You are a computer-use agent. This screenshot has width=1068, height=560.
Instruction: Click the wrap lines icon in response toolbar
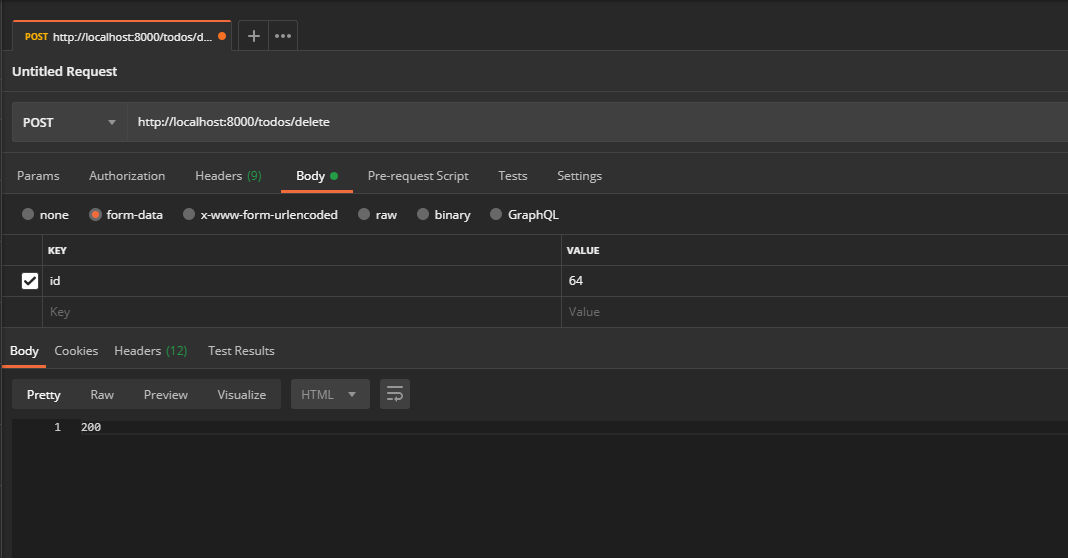394,394
